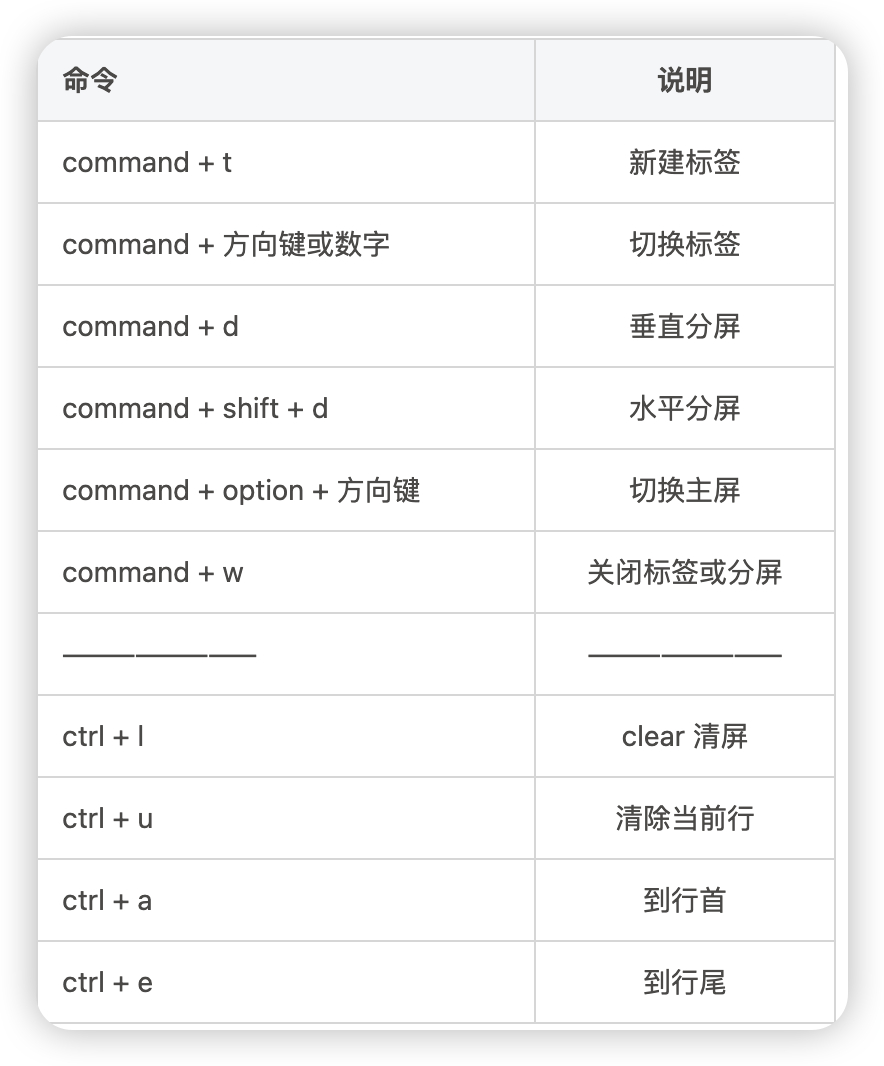The width and height of the screenshot is (884, 1066).
Task: Click the 垂直分屏 description
Action: 685,326
